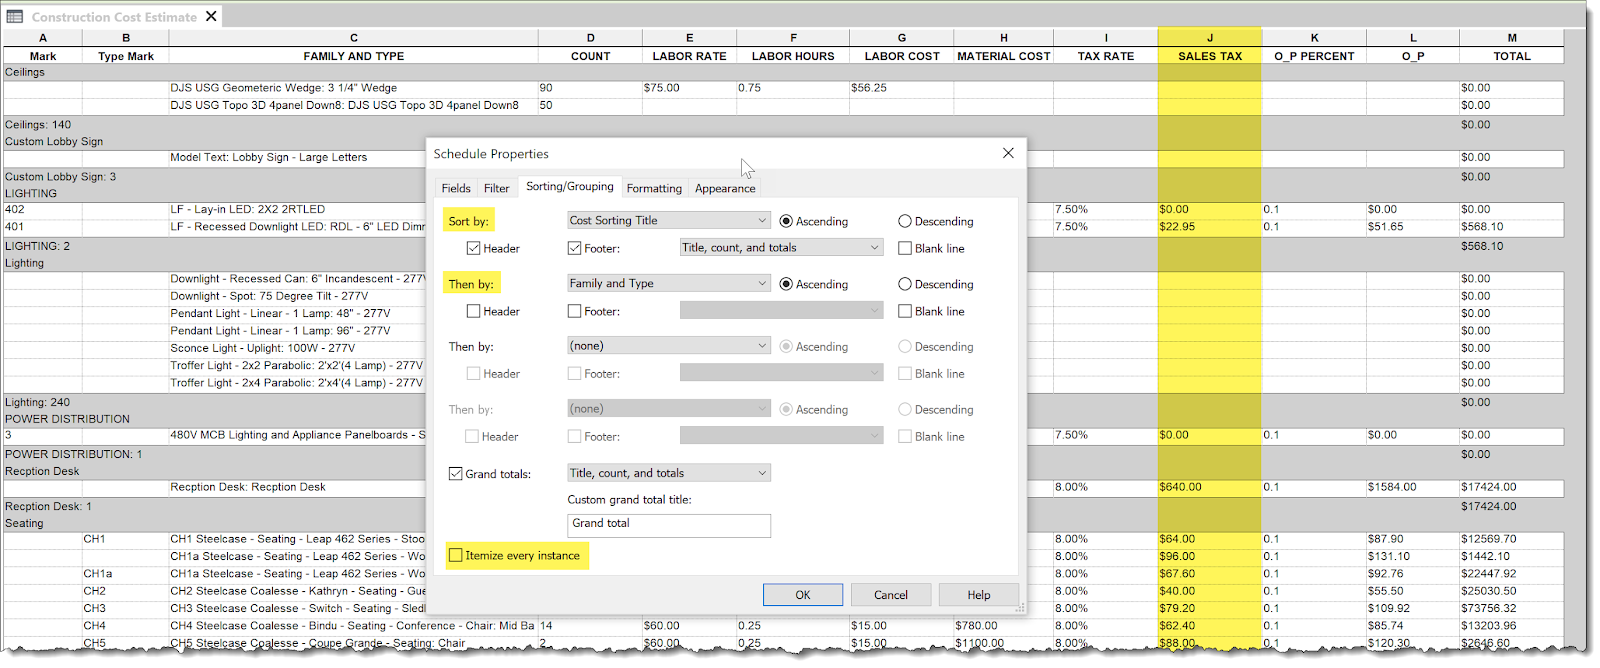The image size is (1600, 668).
Task: Check Itemize every instance
Action: (x=456, y=555)
